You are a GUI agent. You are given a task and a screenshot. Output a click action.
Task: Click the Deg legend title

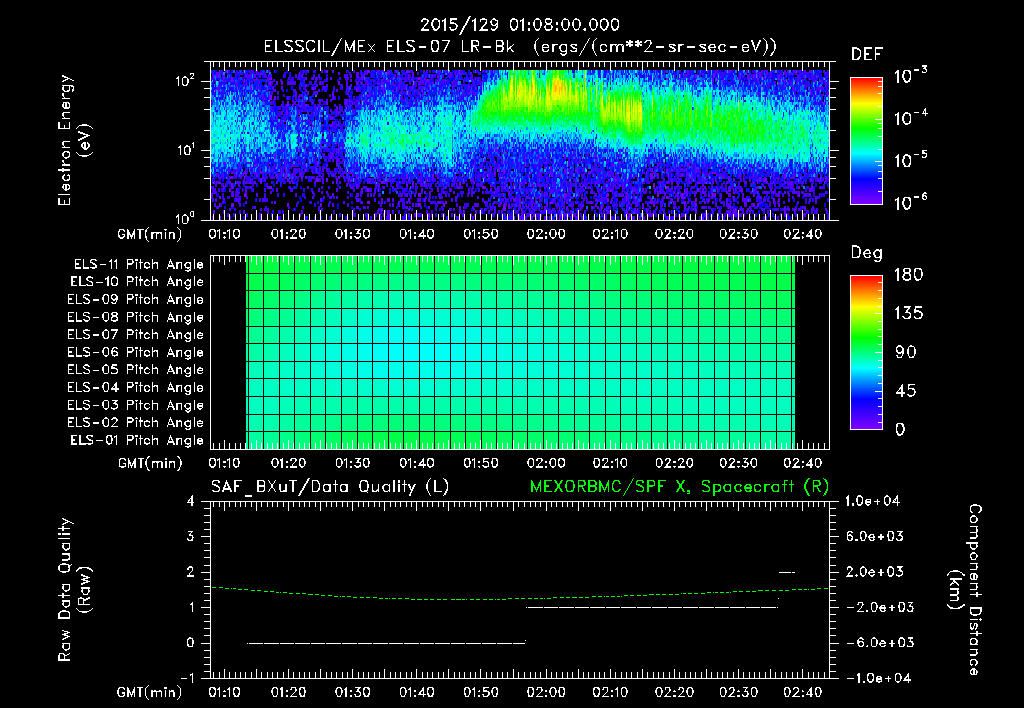[867, 253]
